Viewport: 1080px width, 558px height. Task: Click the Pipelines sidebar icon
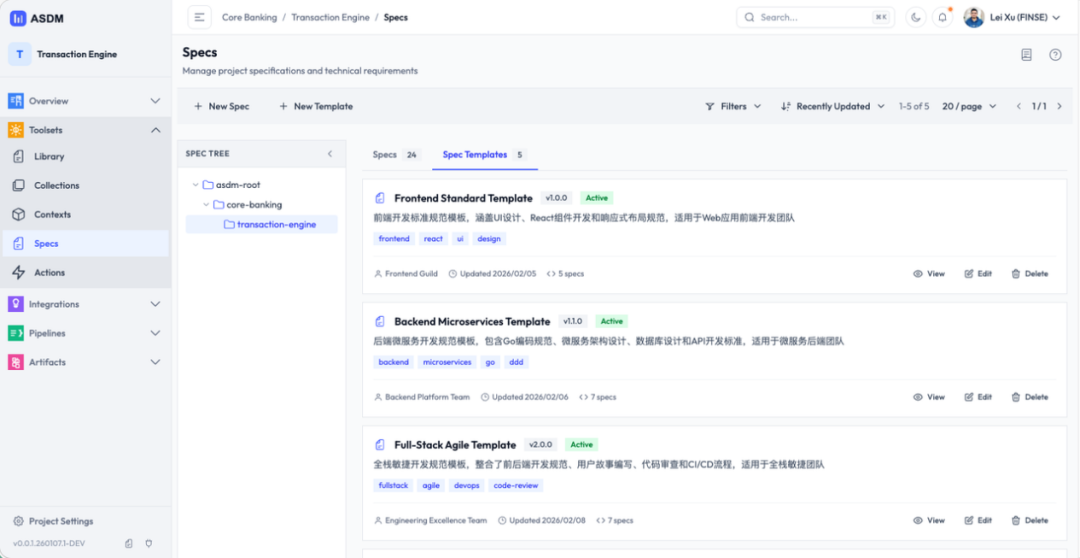[16, 333]
